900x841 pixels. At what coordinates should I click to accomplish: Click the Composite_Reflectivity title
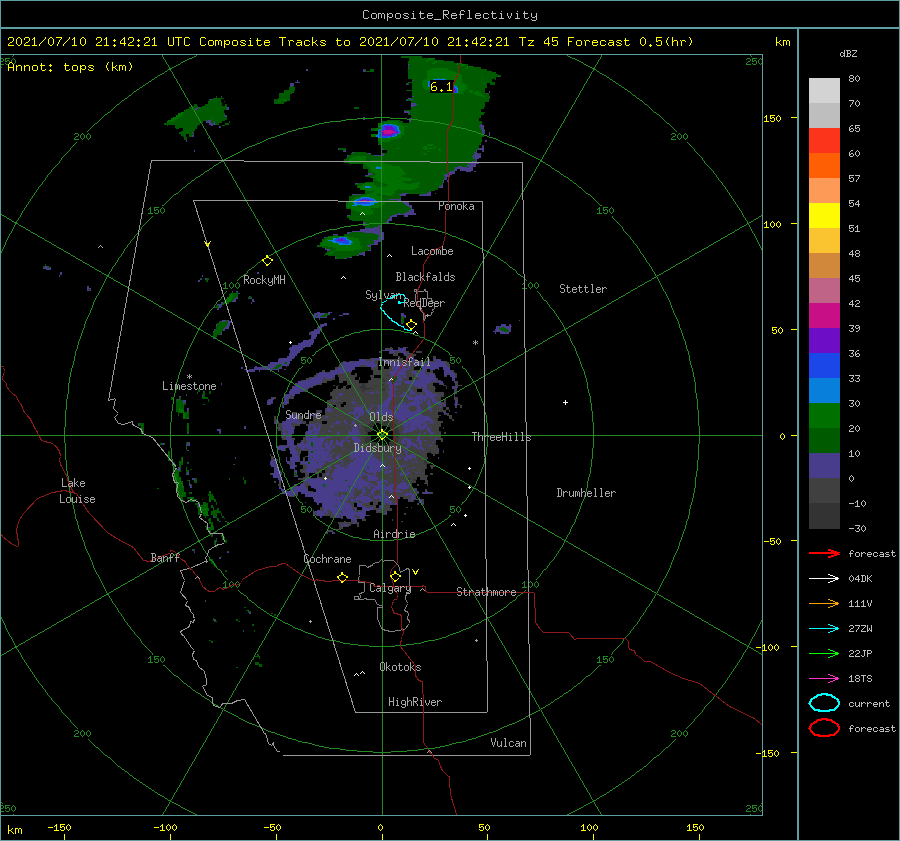click(x=449, y=15)
